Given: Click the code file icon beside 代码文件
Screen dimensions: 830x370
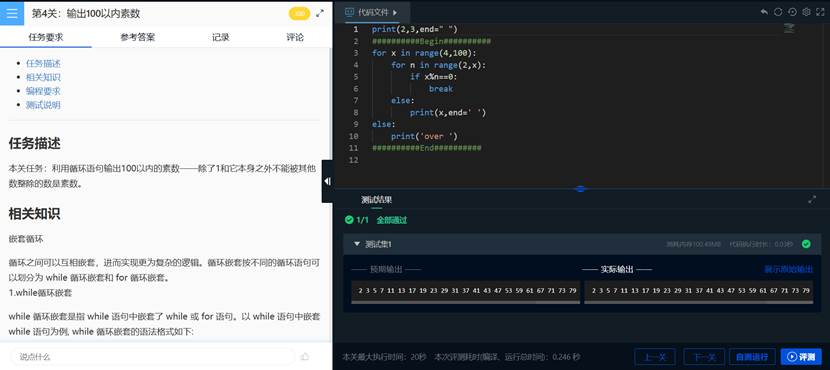Looking at the screenshot, I should point(349,12).
